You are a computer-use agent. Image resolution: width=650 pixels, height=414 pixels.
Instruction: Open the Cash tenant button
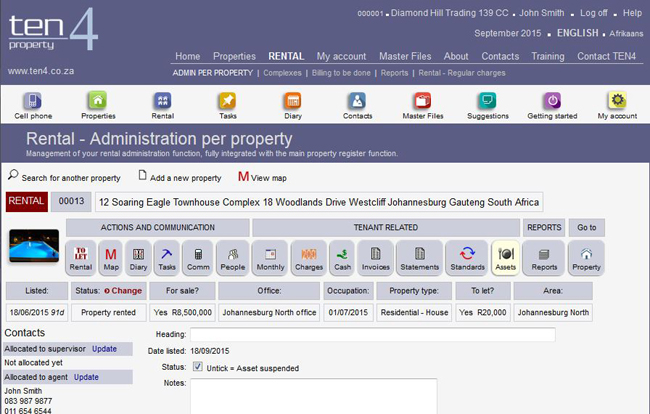coord(342,258)
